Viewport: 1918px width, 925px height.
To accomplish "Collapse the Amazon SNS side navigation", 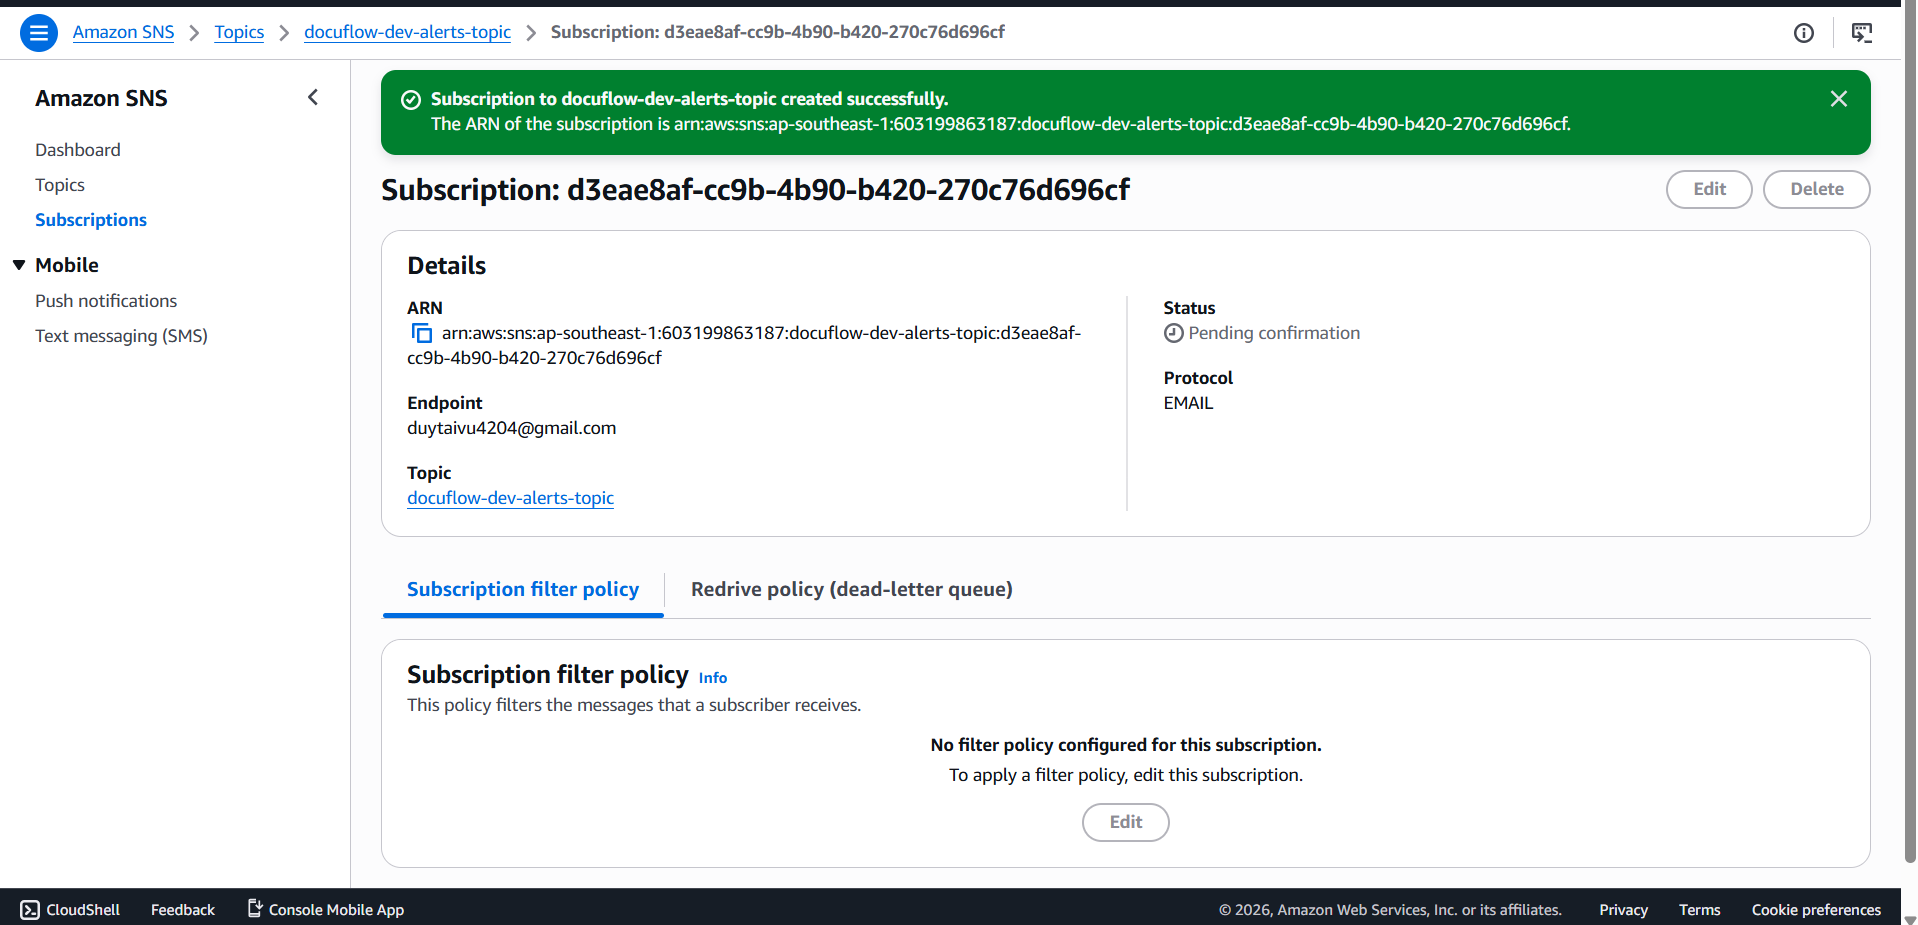I will pyautogui.click(x=313, y=97).
